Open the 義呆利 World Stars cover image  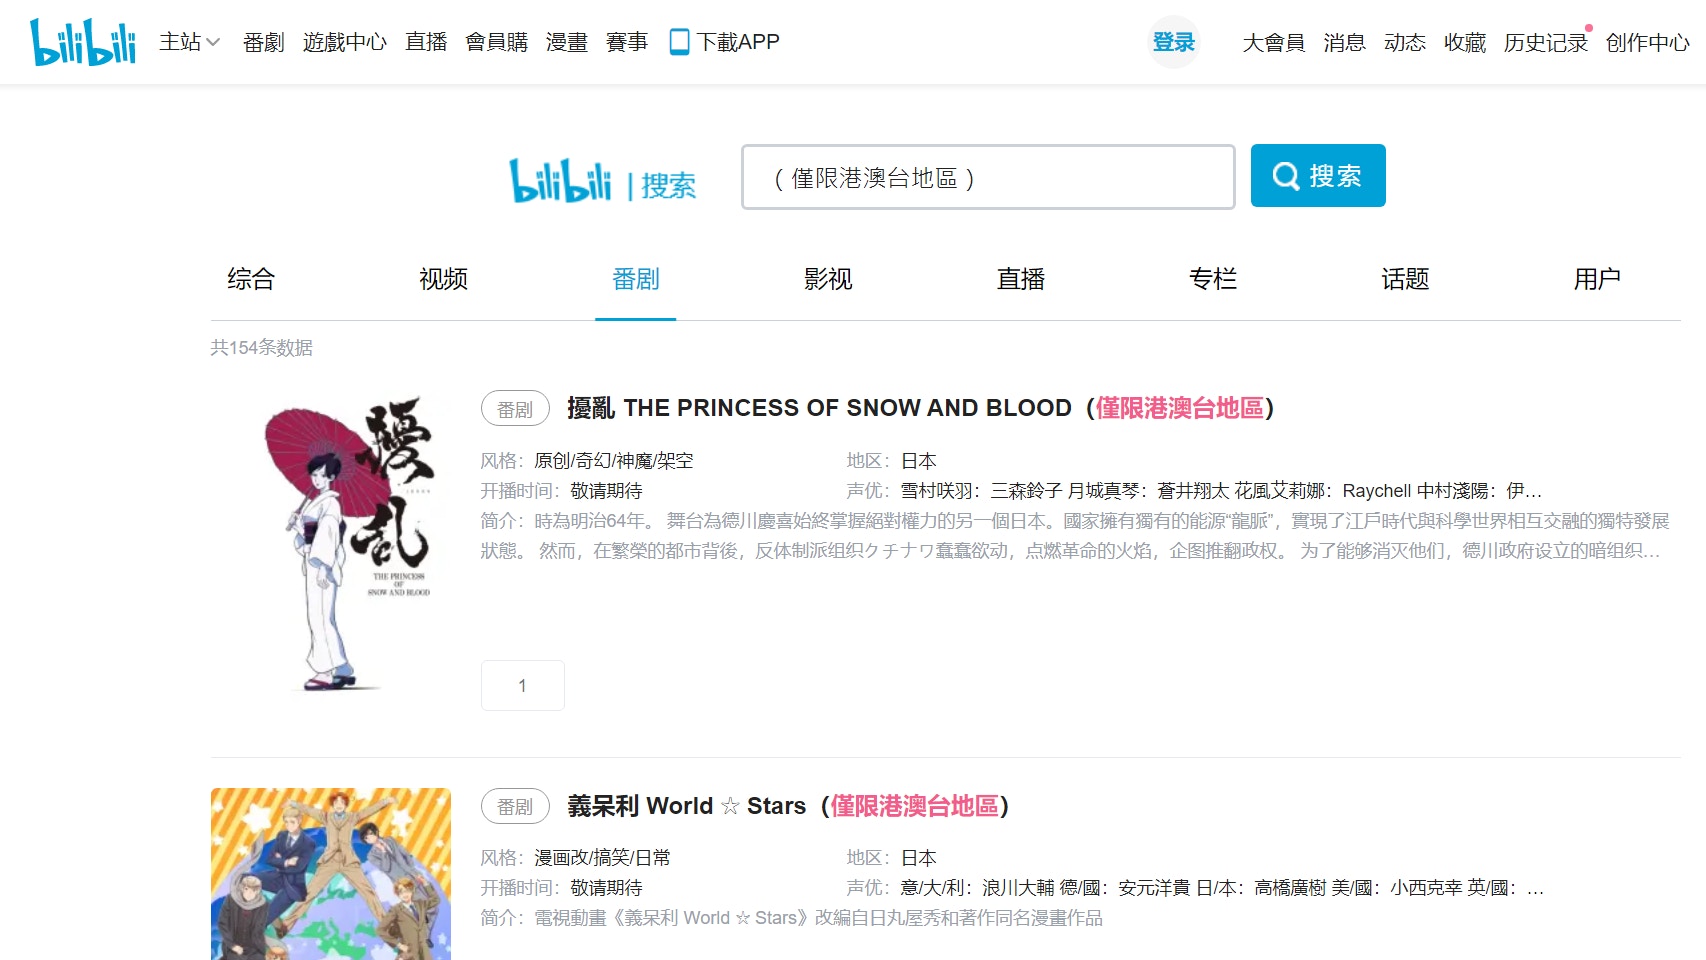pyautogui.click(x=331, y=874)
